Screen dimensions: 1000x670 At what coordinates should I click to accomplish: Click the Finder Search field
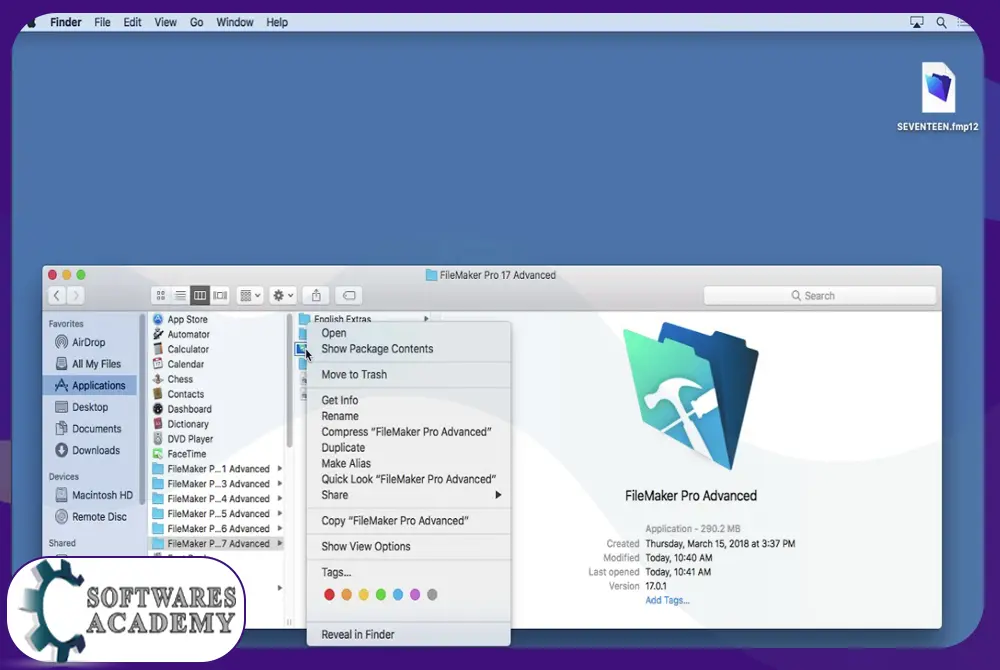tap(820, 296)
